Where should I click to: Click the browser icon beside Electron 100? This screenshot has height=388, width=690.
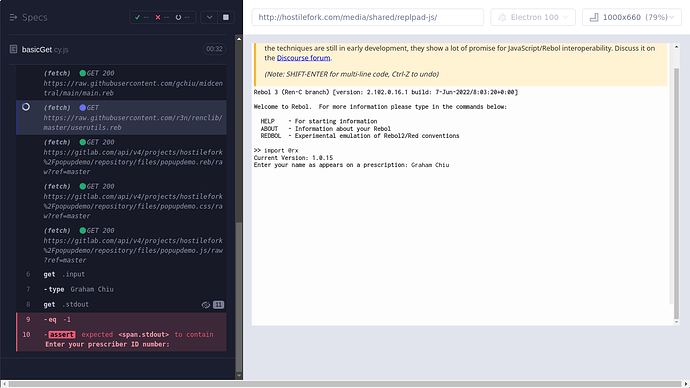click(x=502, y=17)
